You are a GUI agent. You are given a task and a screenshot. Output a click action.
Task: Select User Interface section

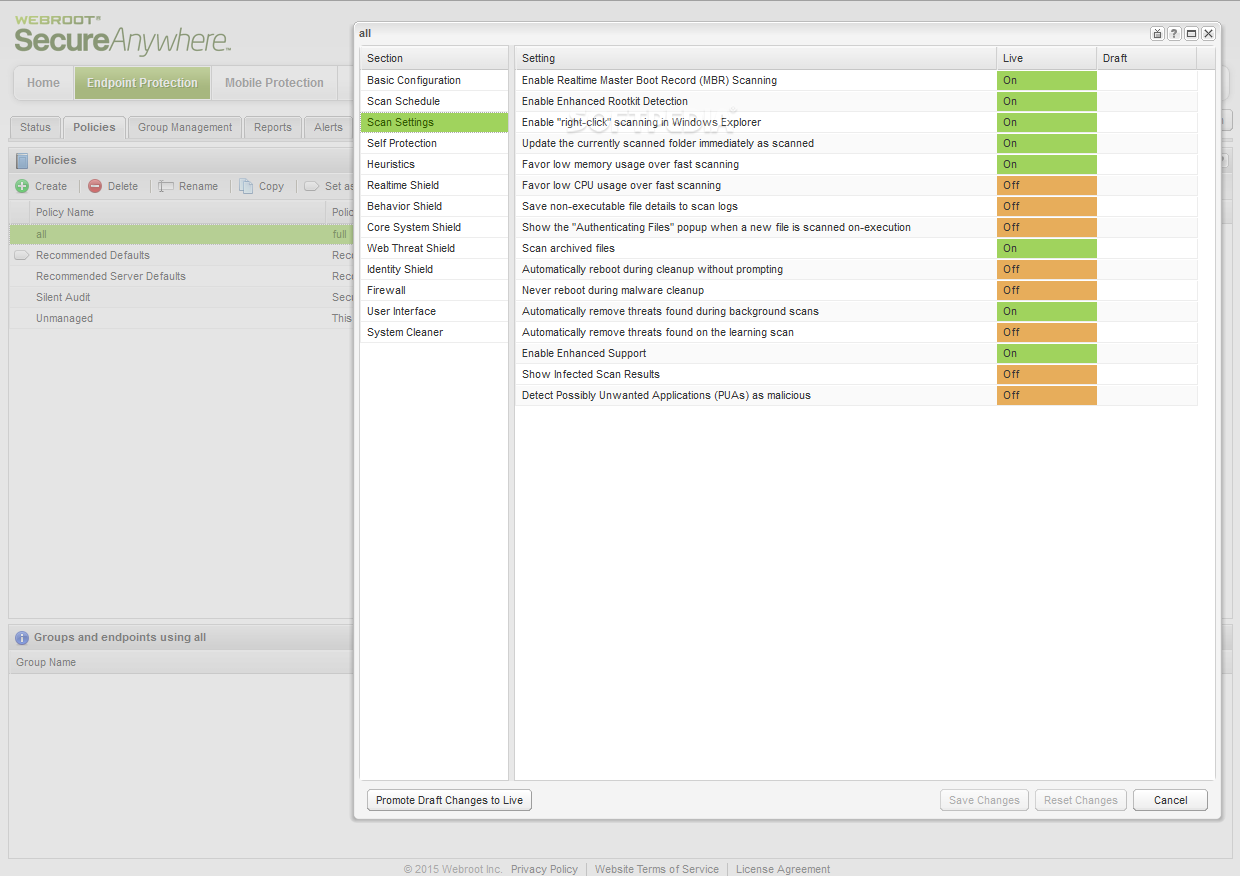[434, 311]
